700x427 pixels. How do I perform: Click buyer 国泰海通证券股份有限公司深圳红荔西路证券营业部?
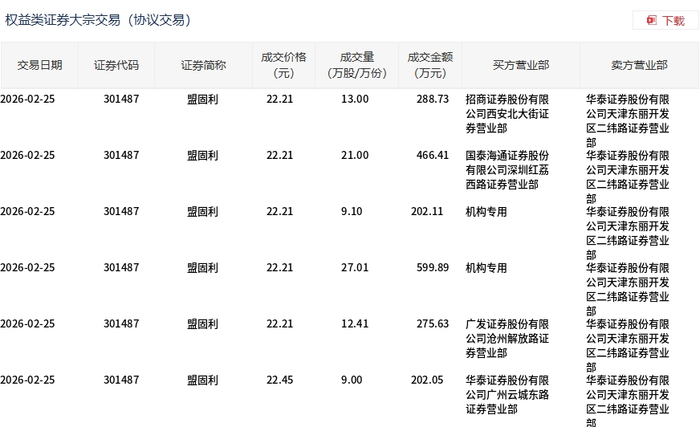[x=507, y=170]
